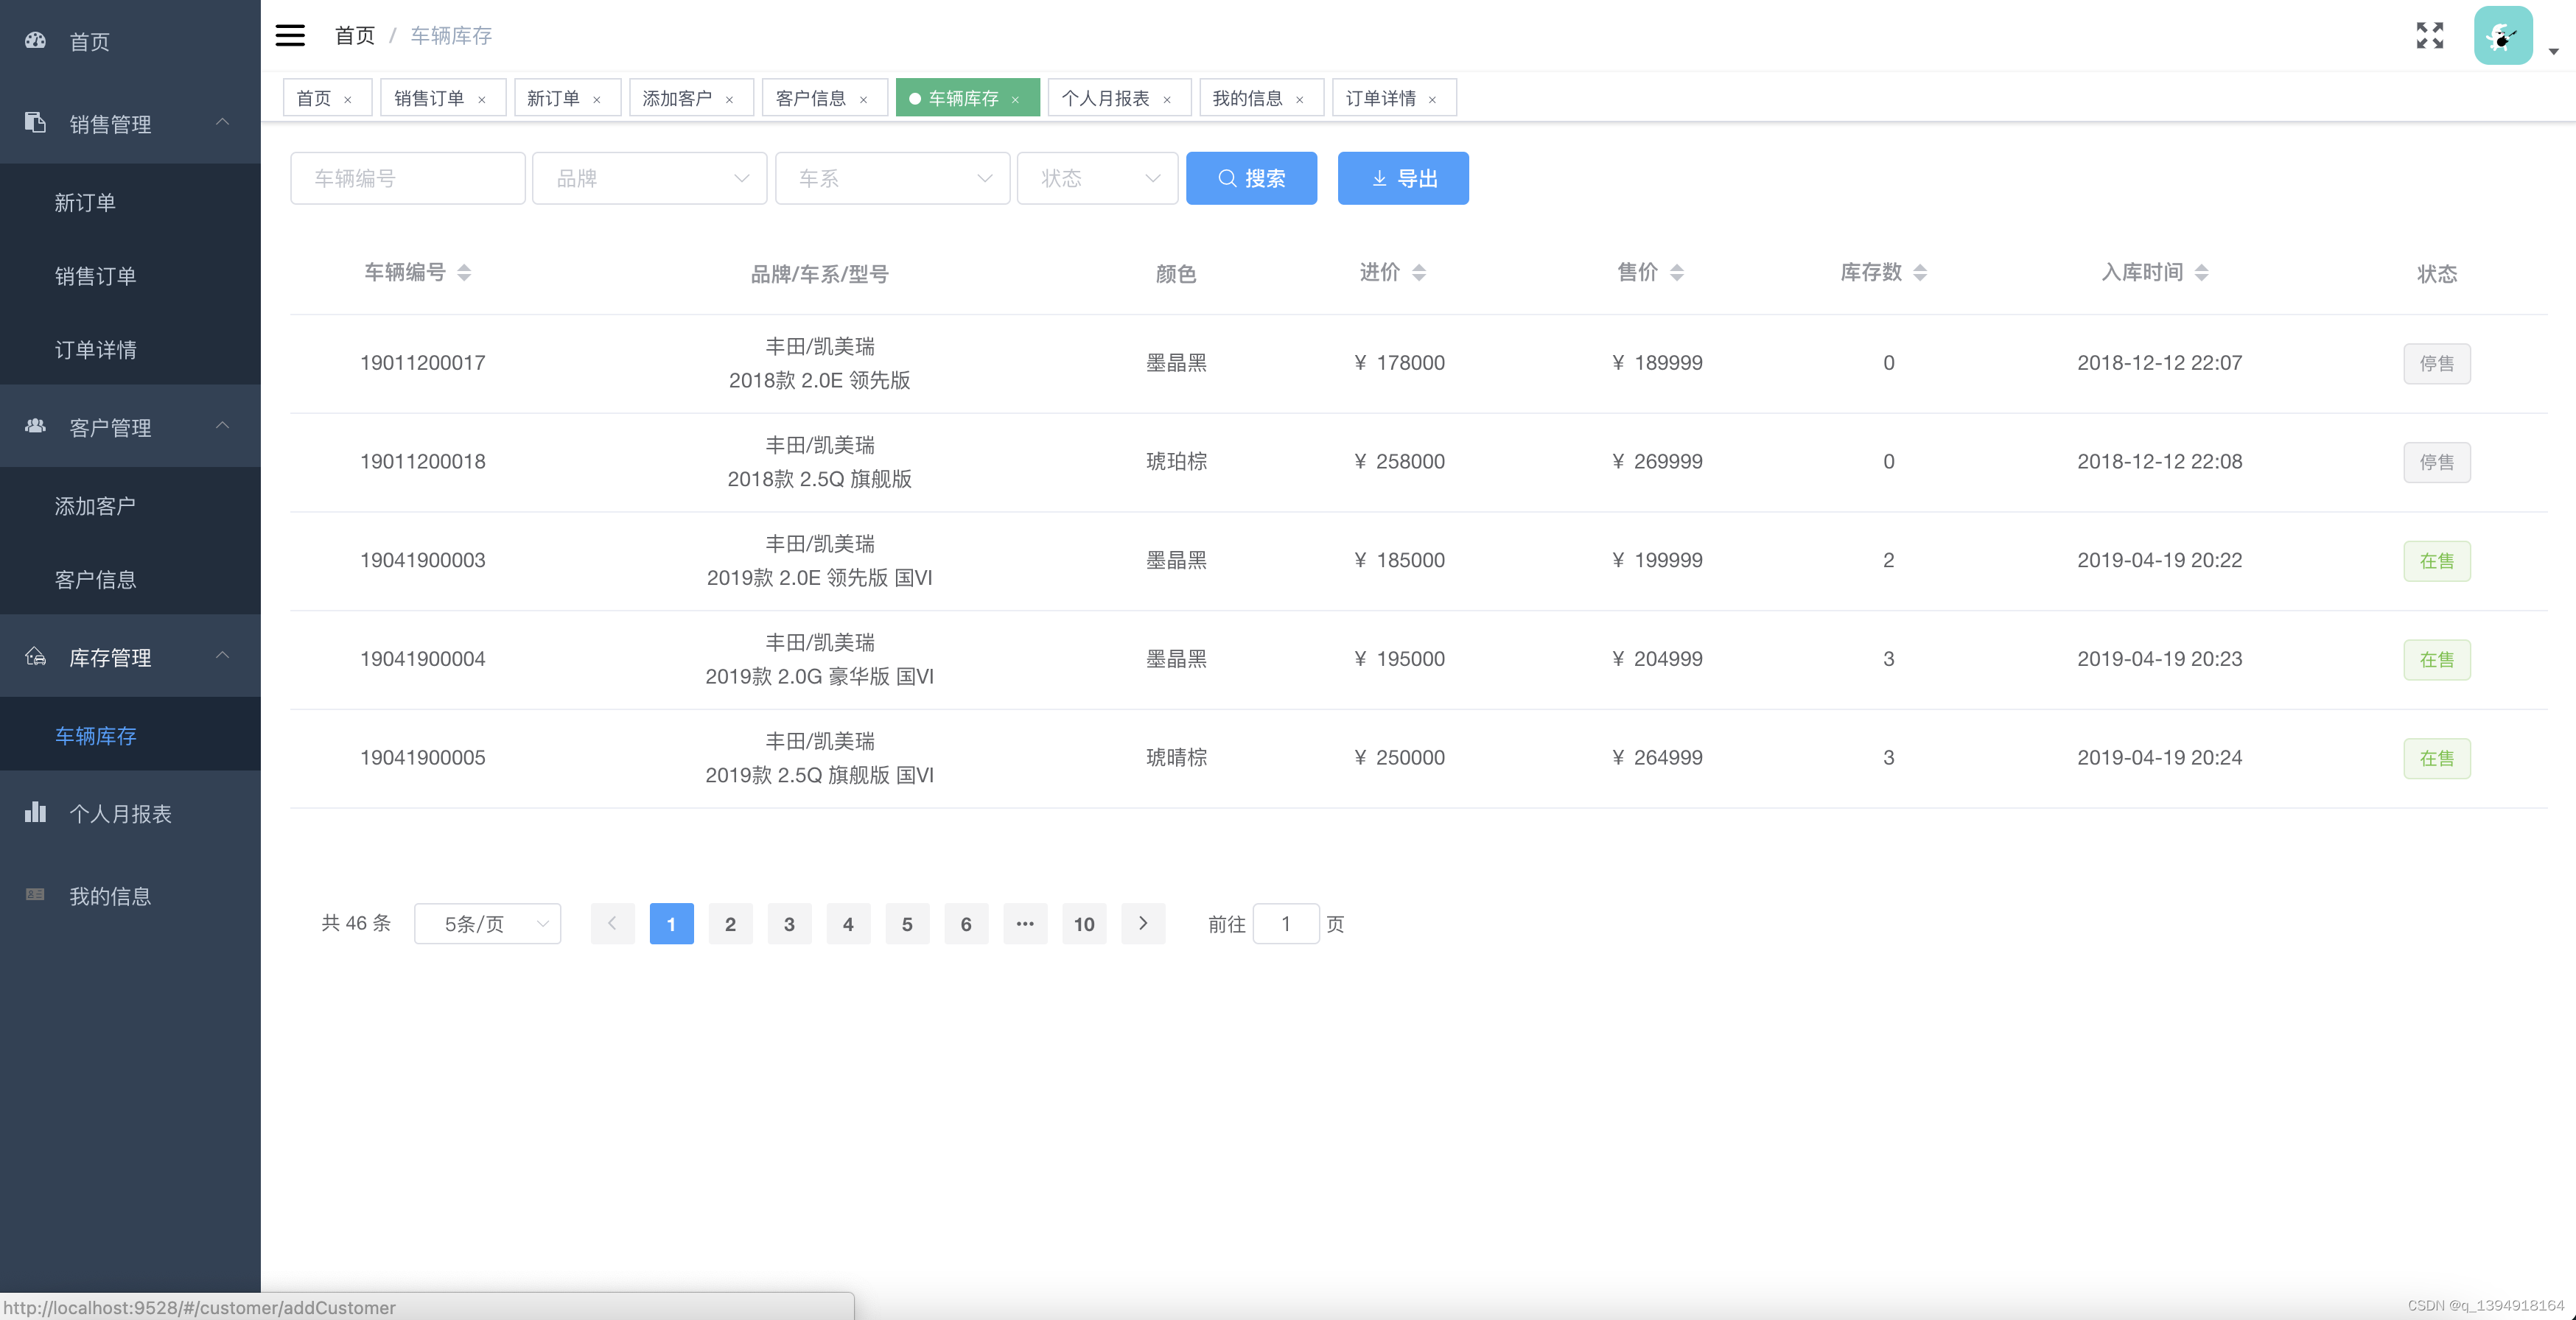
Task: Click the blue 搜索 search button
Action: (1251, 178)
